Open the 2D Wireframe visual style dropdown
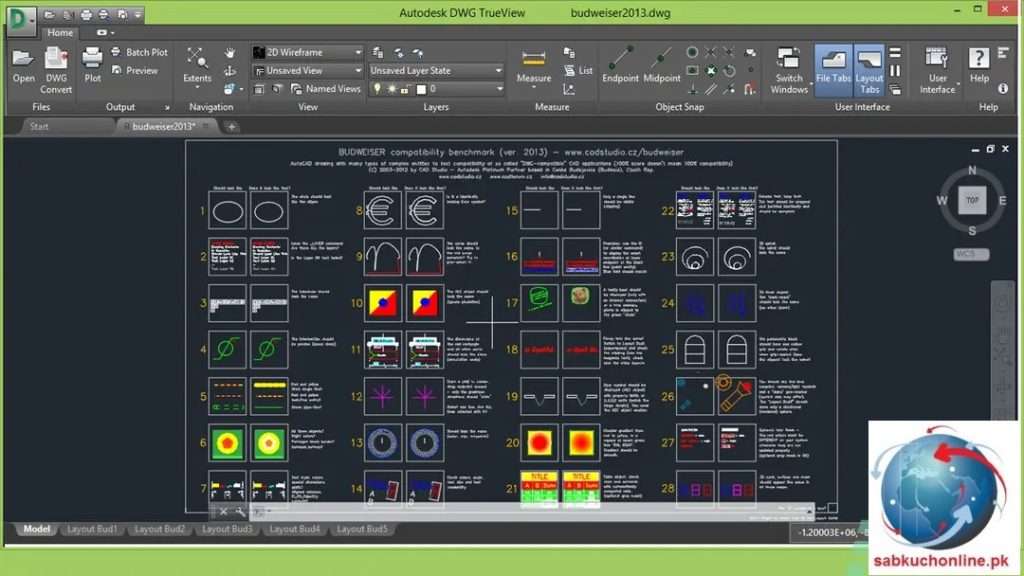 point(307,51)
